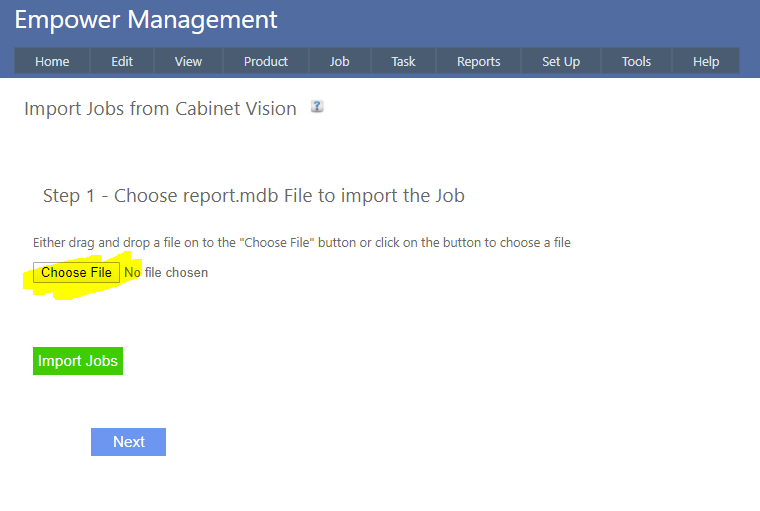
Task: Open the Task menu
Action: 403,61
